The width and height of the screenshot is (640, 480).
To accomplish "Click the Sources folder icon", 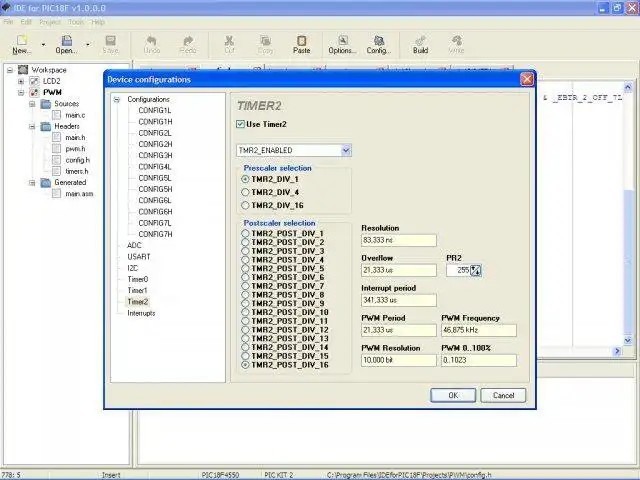I will point(46,104).
